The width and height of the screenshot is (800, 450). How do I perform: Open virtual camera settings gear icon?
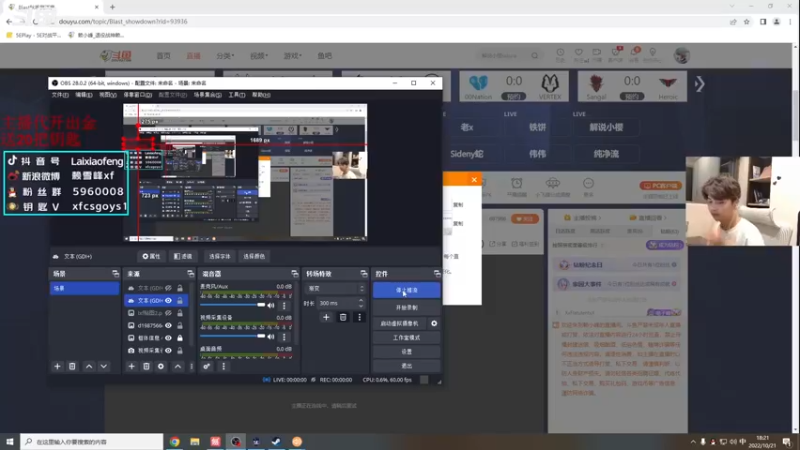pyautogui.click(x=434, y=323)
